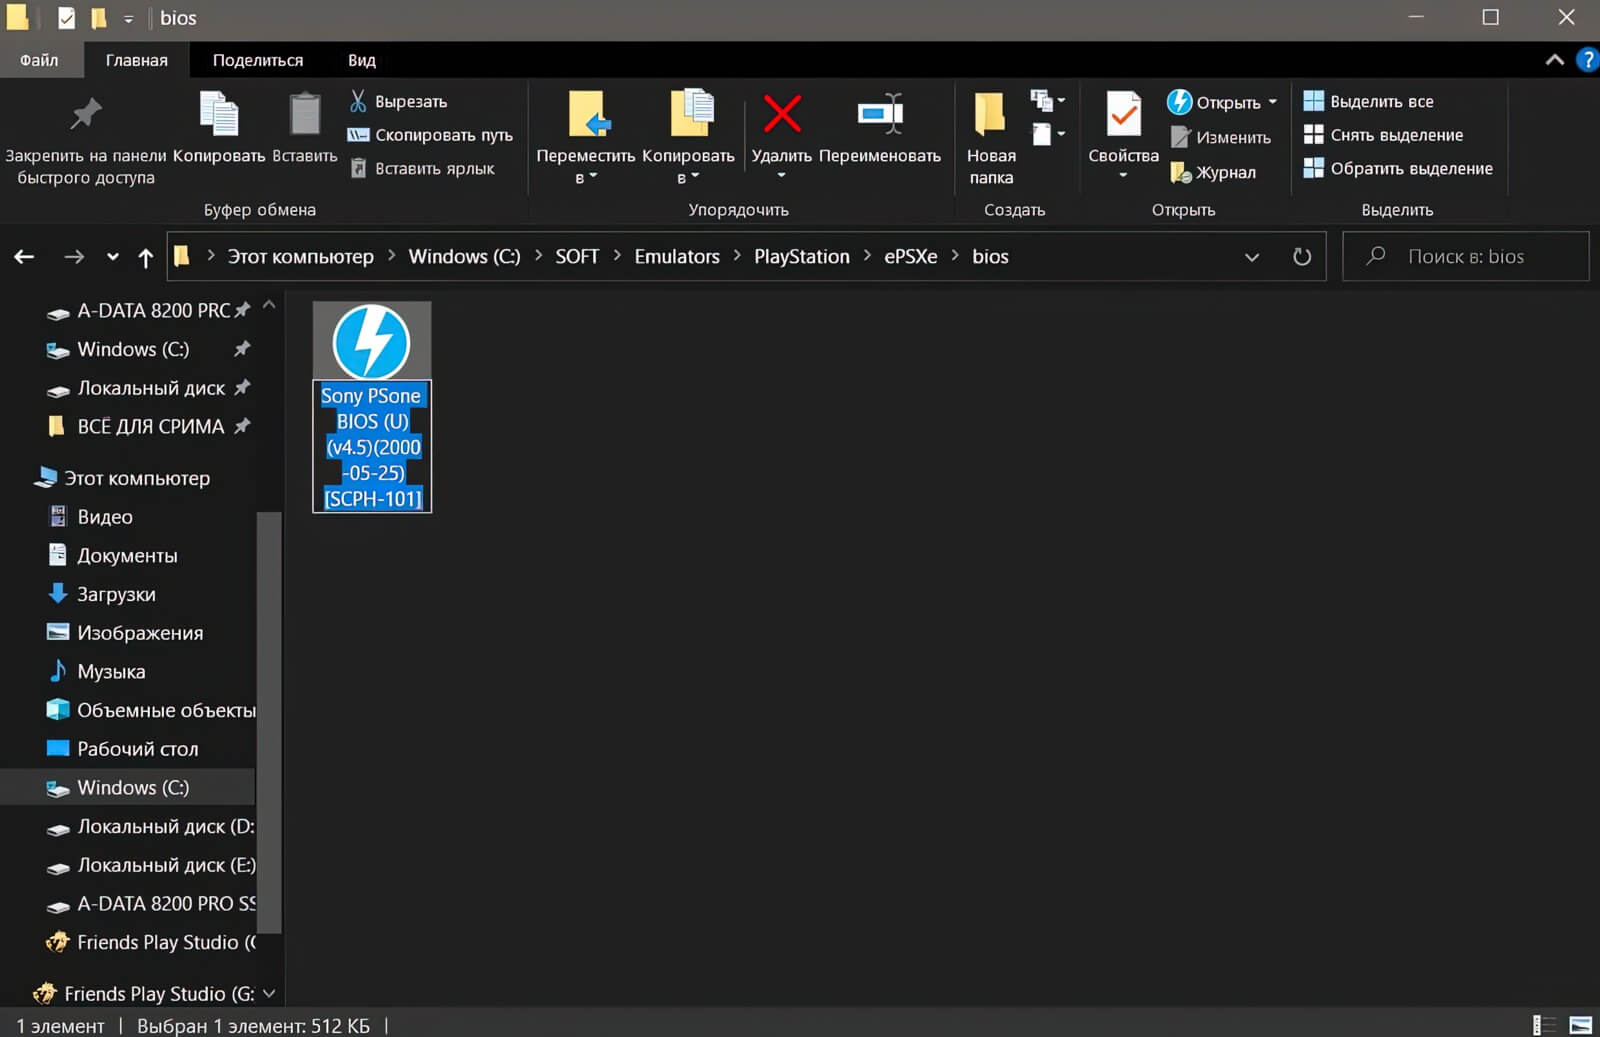
Task: Open the Загрузки folder
Action: [101, 594]
